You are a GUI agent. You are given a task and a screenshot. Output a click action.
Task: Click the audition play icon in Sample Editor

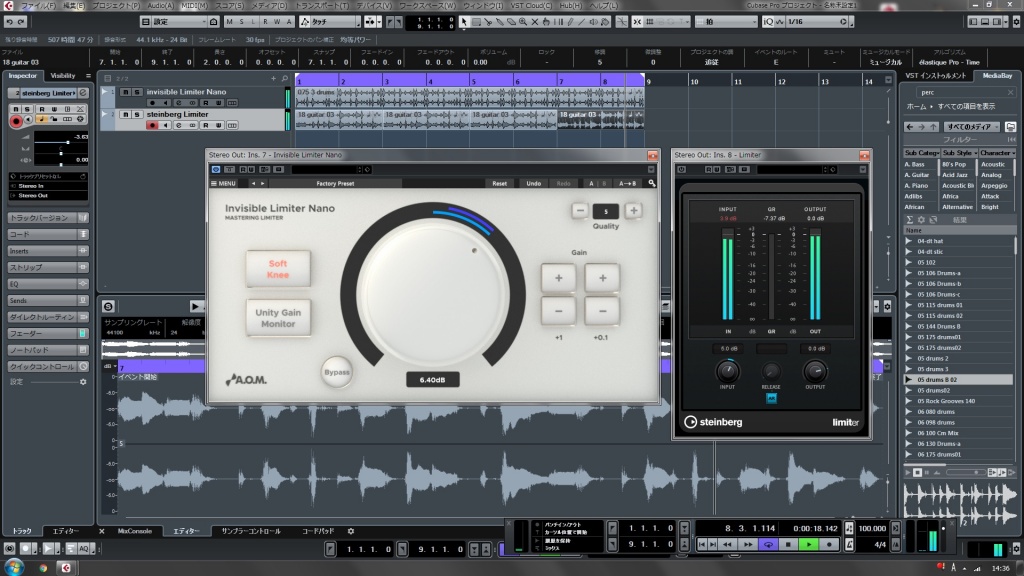pyautogui.click(x=196, y=306)
